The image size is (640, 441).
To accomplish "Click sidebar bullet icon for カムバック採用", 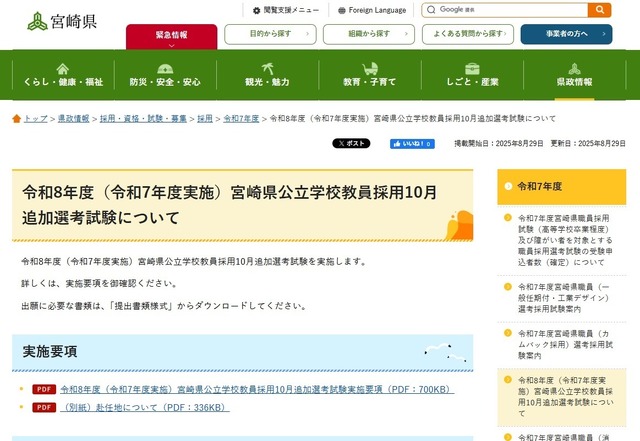I will (x=508, y=333).
